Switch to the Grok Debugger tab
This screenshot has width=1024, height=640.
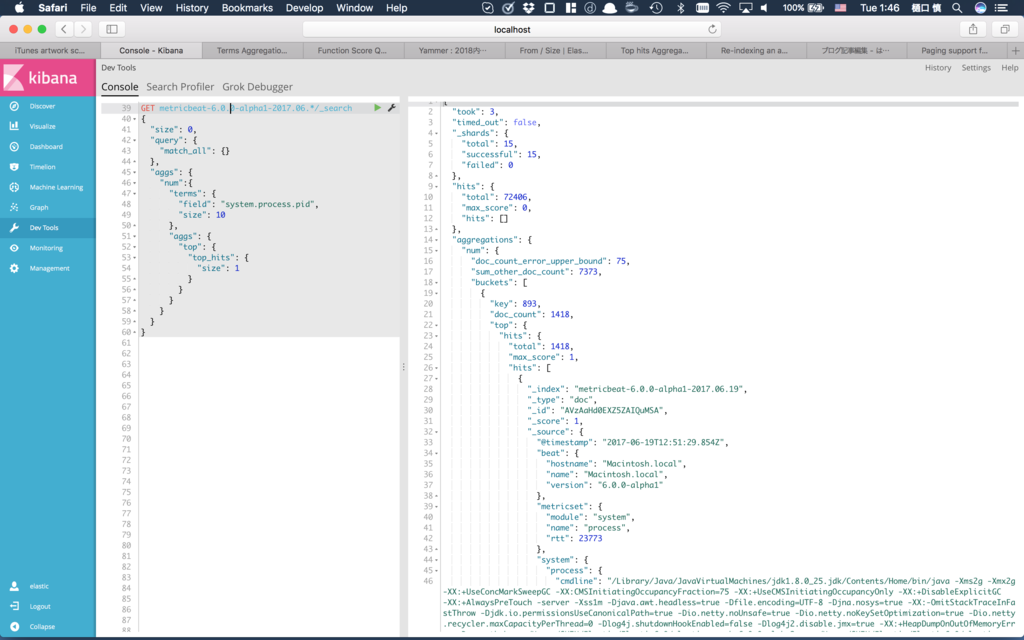tap(257, 87)
